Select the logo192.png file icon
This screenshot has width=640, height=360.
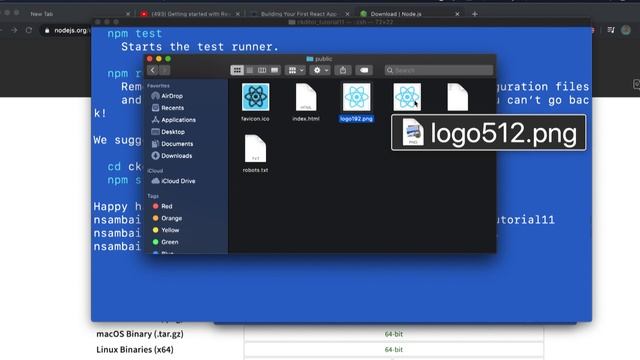(x=356, y=97)
